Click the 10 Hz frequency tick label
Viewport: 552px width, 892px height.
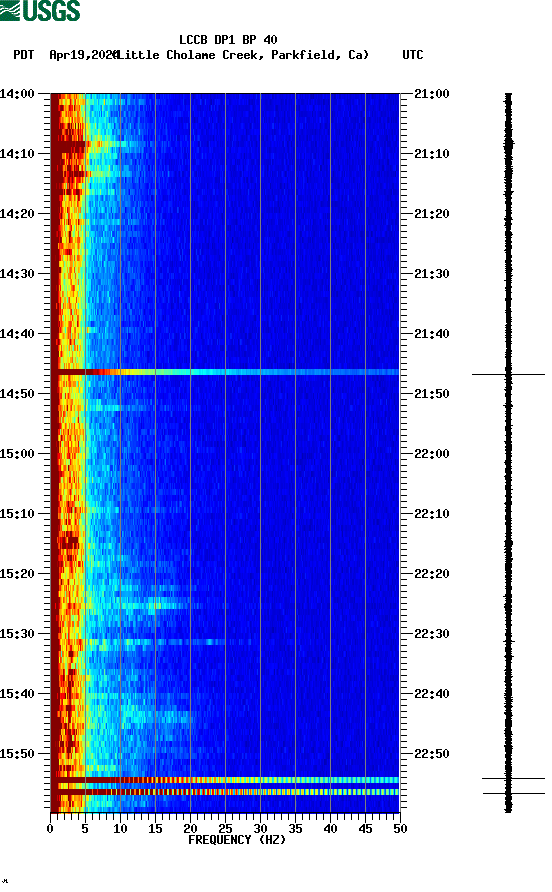[x=120, y=829]
